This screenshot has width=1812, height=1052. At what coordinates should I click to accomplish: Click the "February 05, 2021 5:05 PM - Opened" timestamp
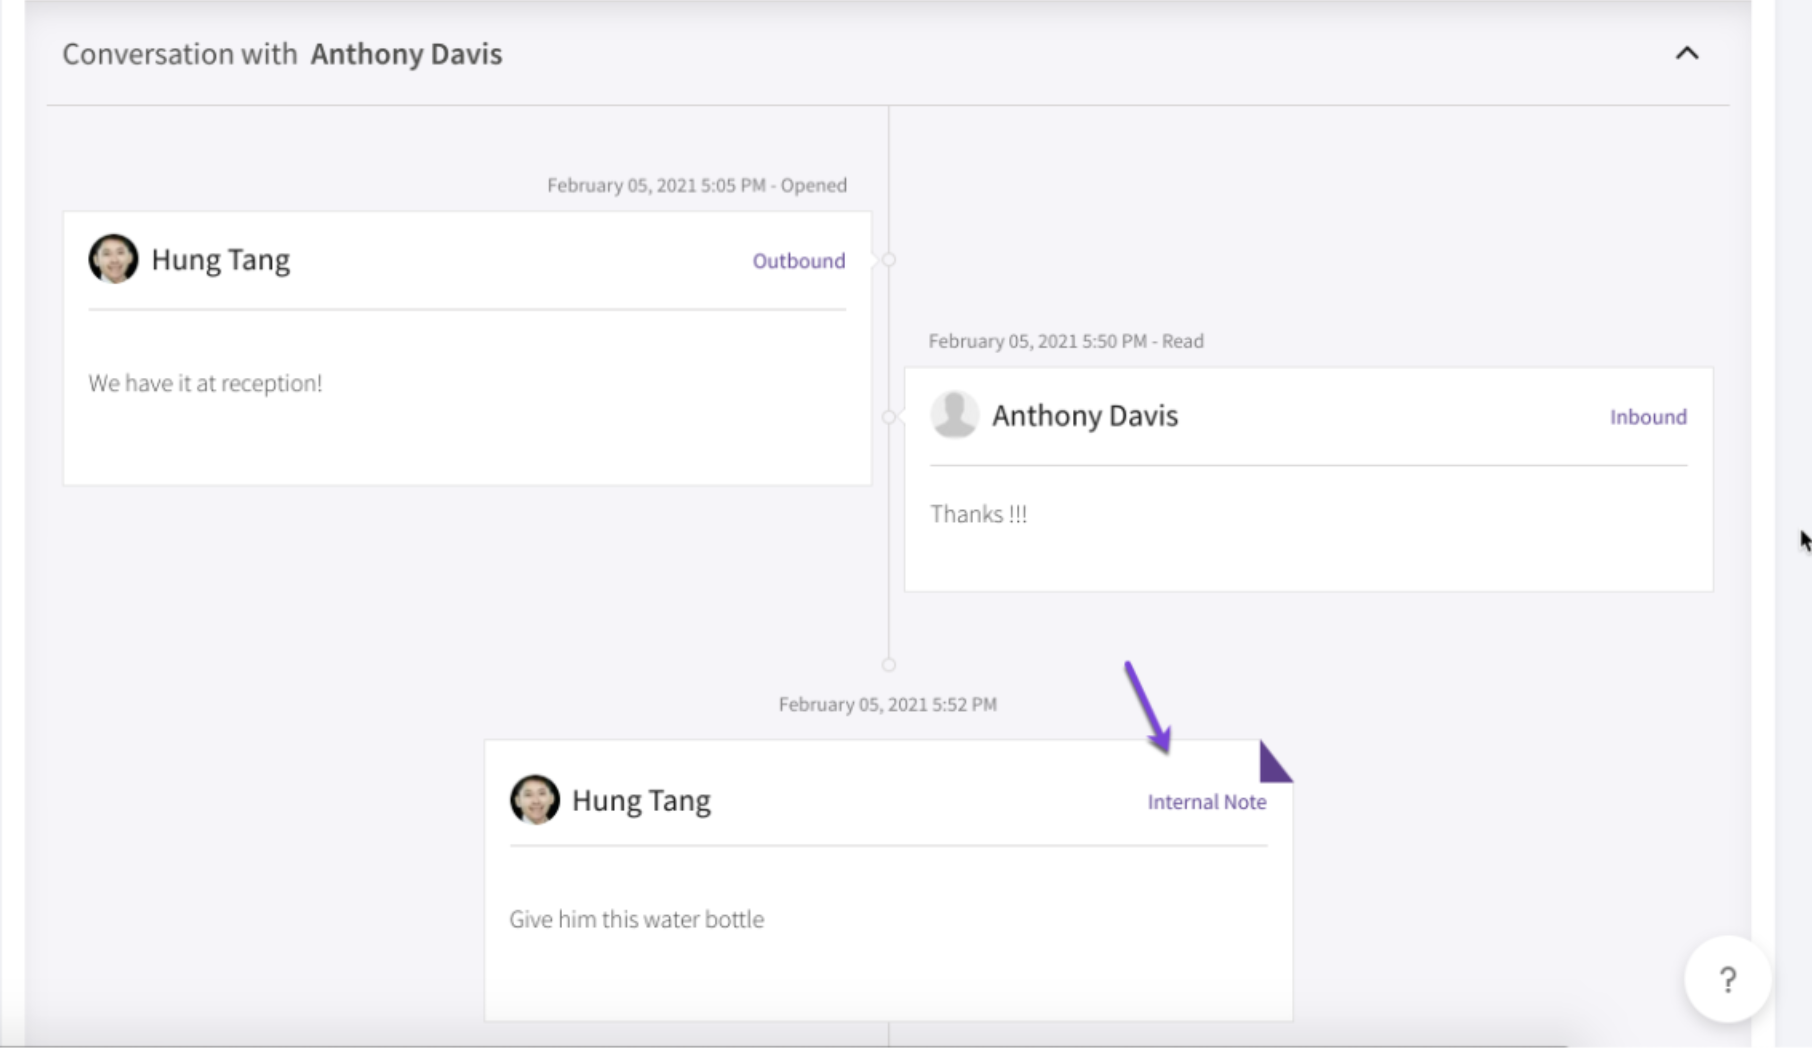click(x=696, y=185)
